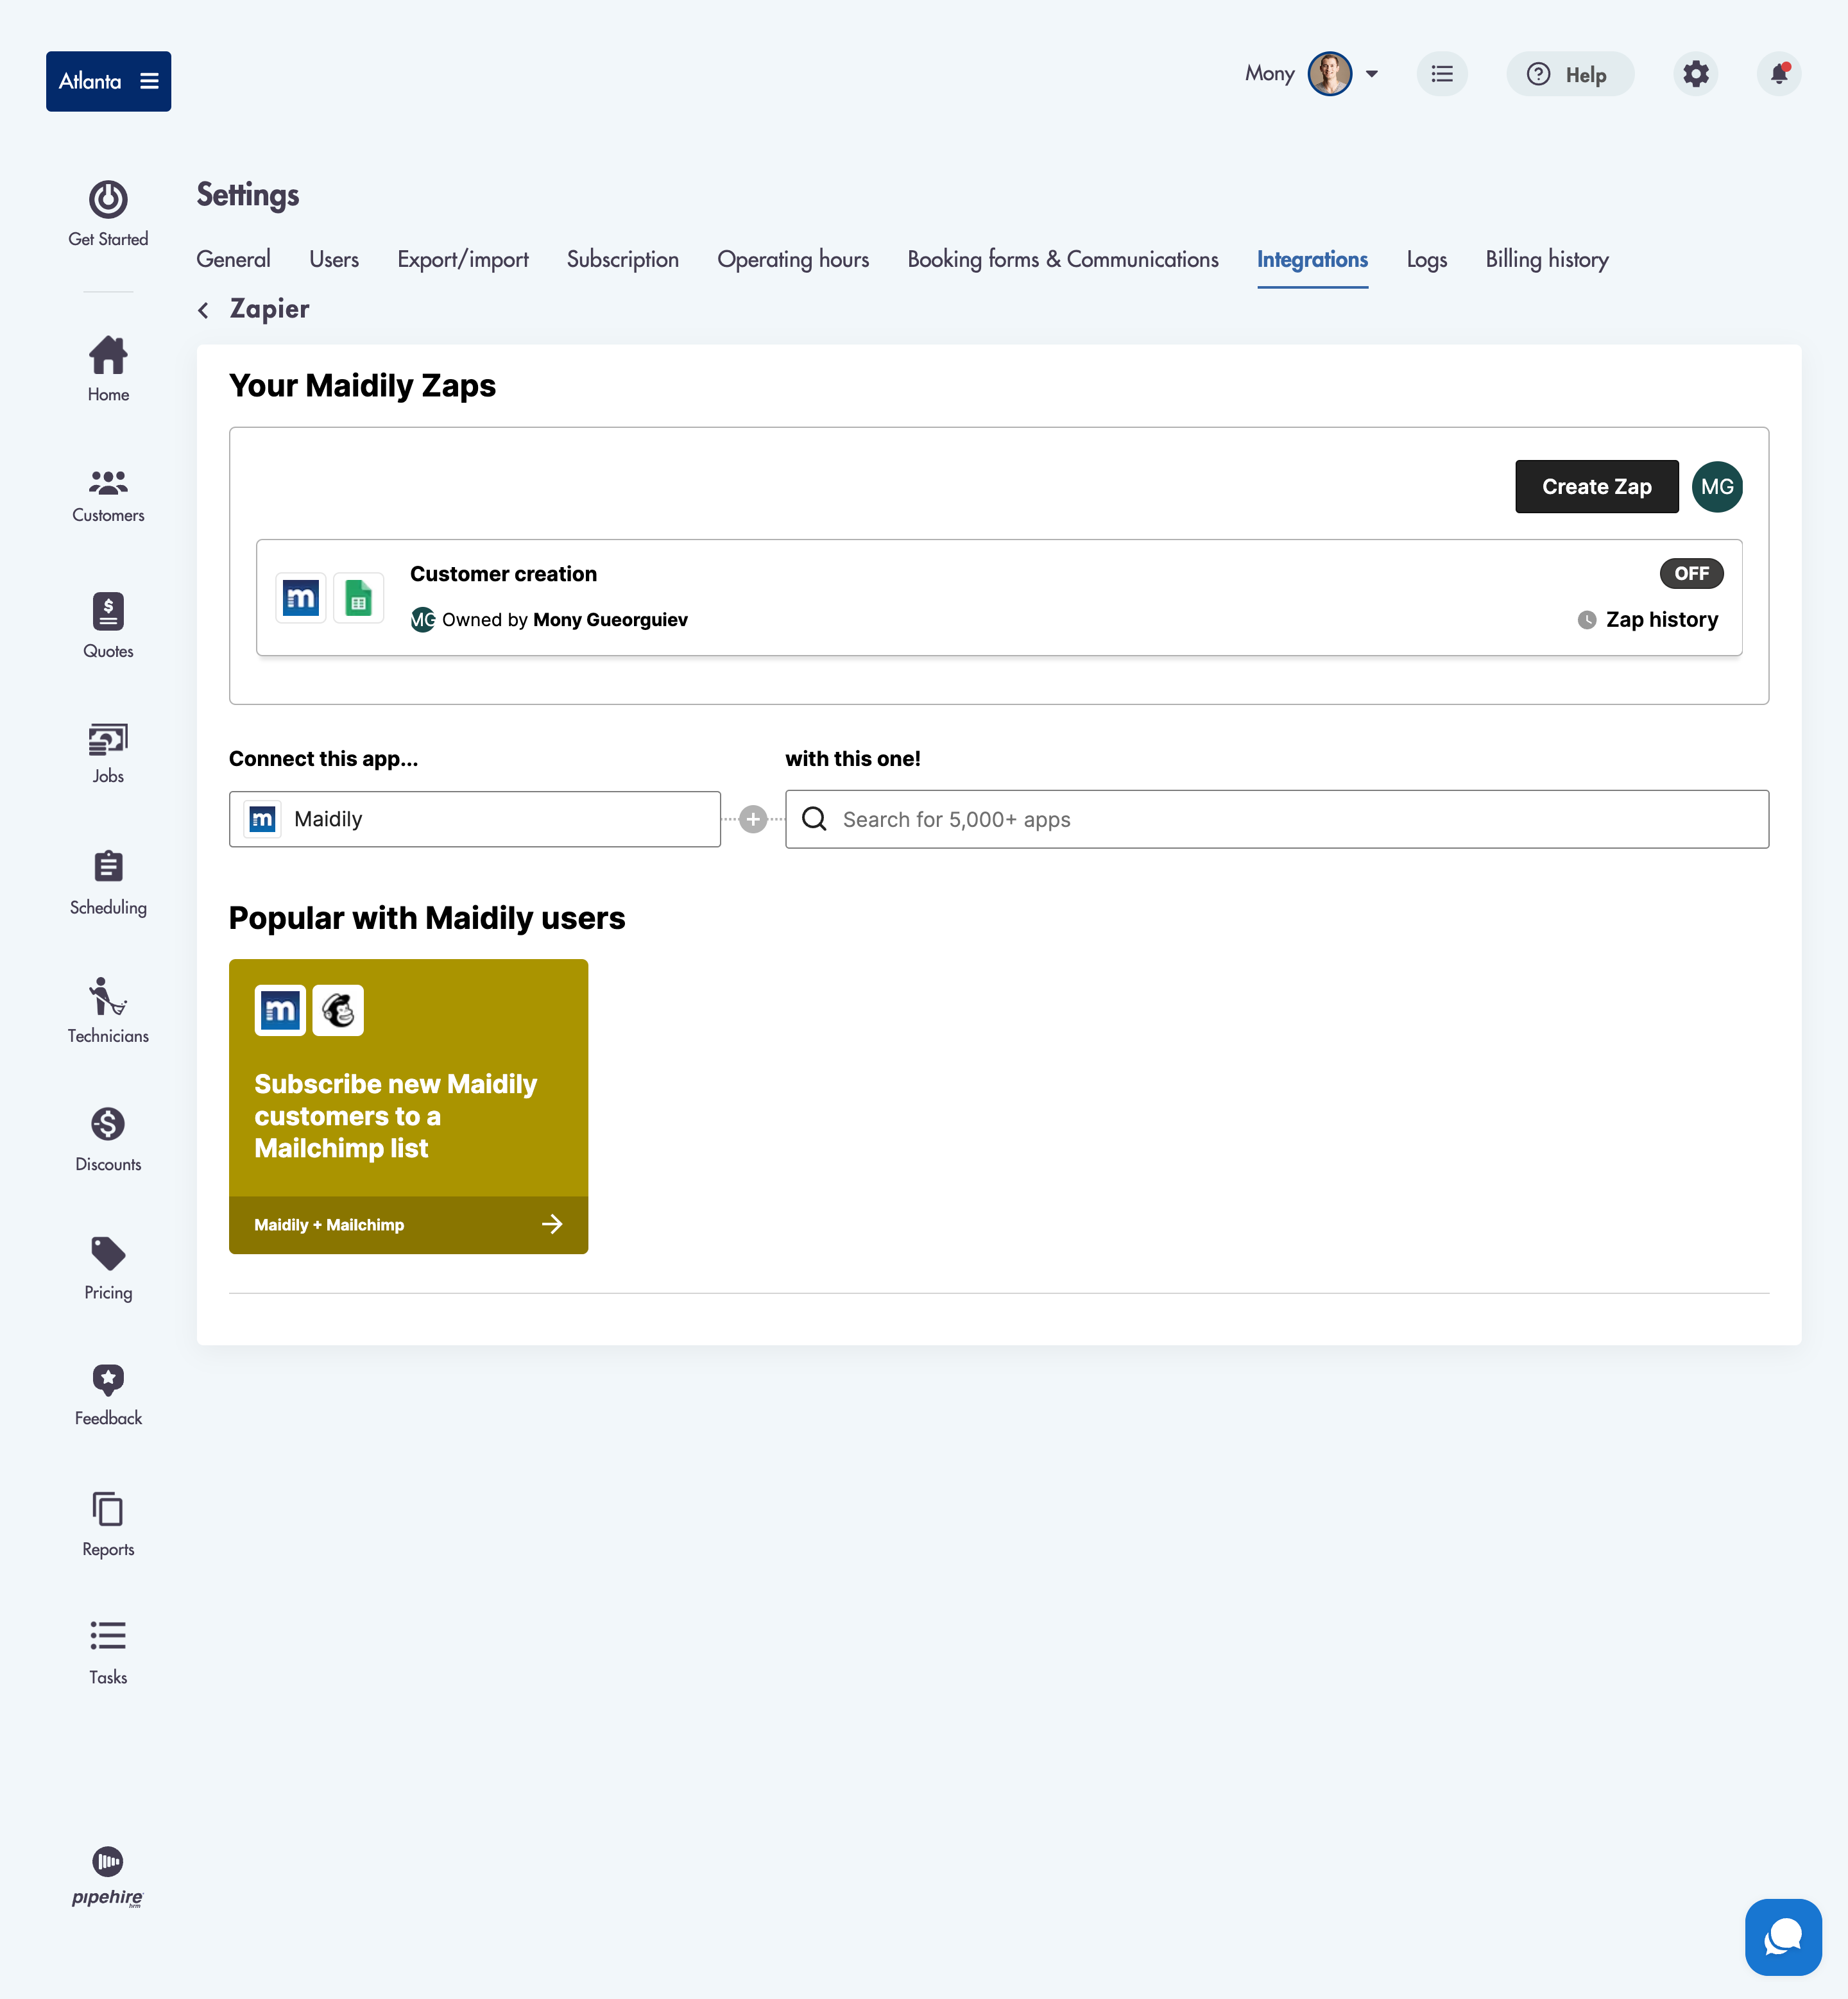Open the Maidily app selector box
The height and width of the screenshot is (1999, 1848).
point(474,819)
